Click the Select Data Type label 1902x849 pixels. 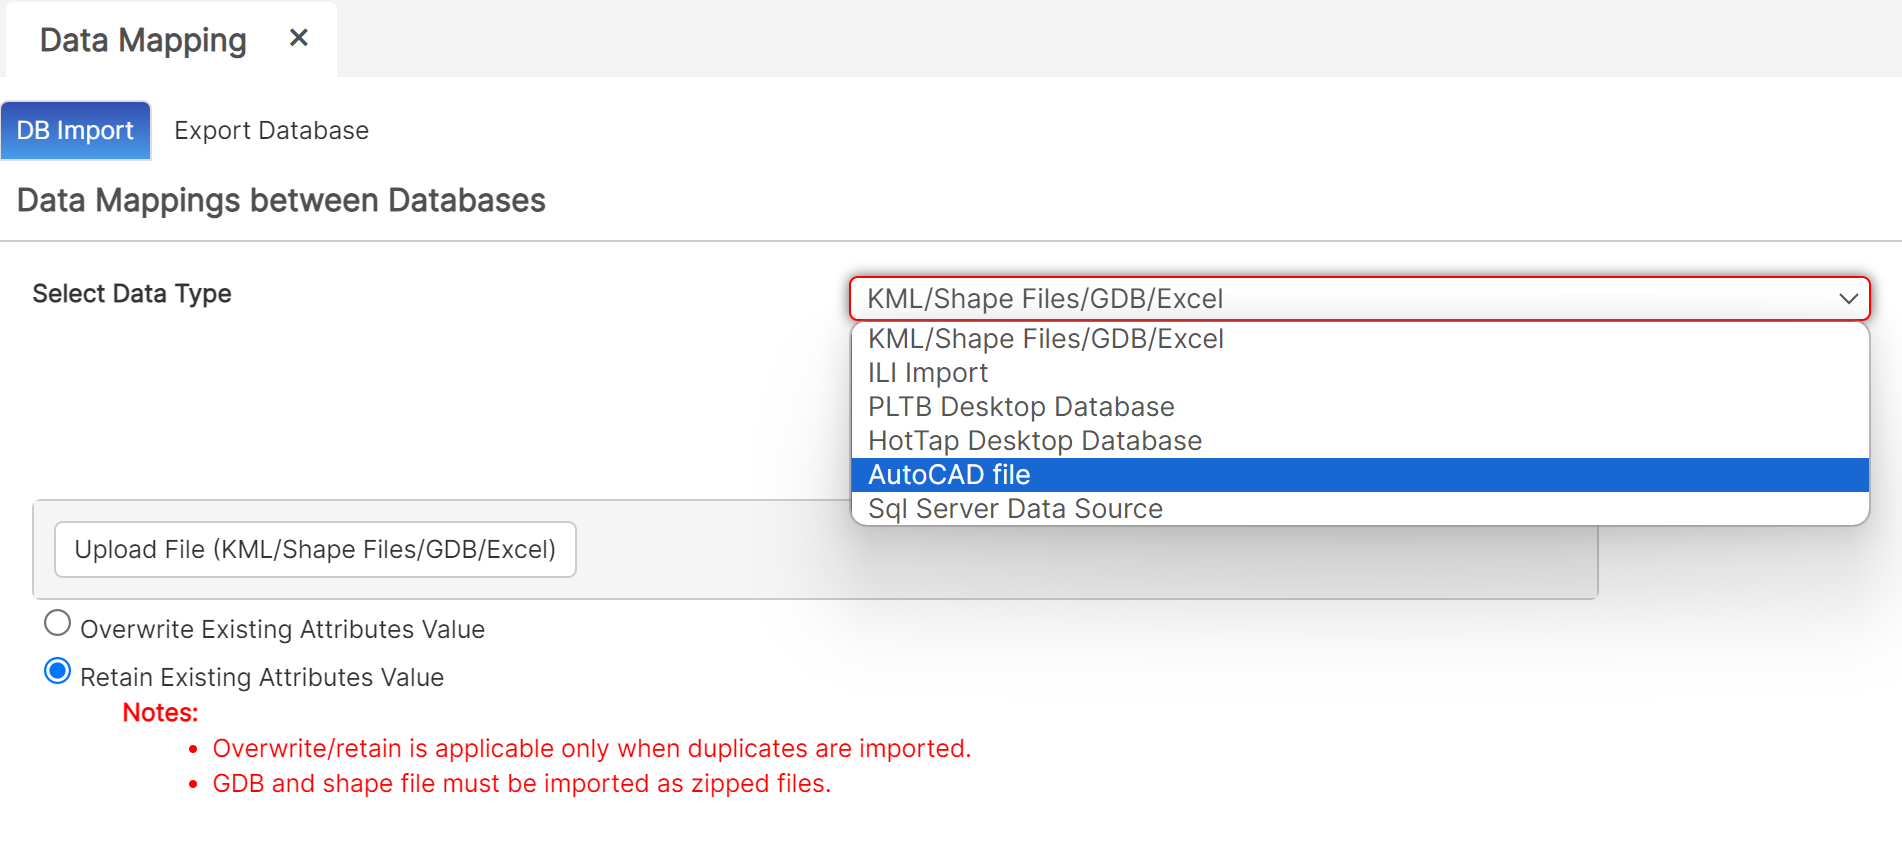click(x=132, y=294)
